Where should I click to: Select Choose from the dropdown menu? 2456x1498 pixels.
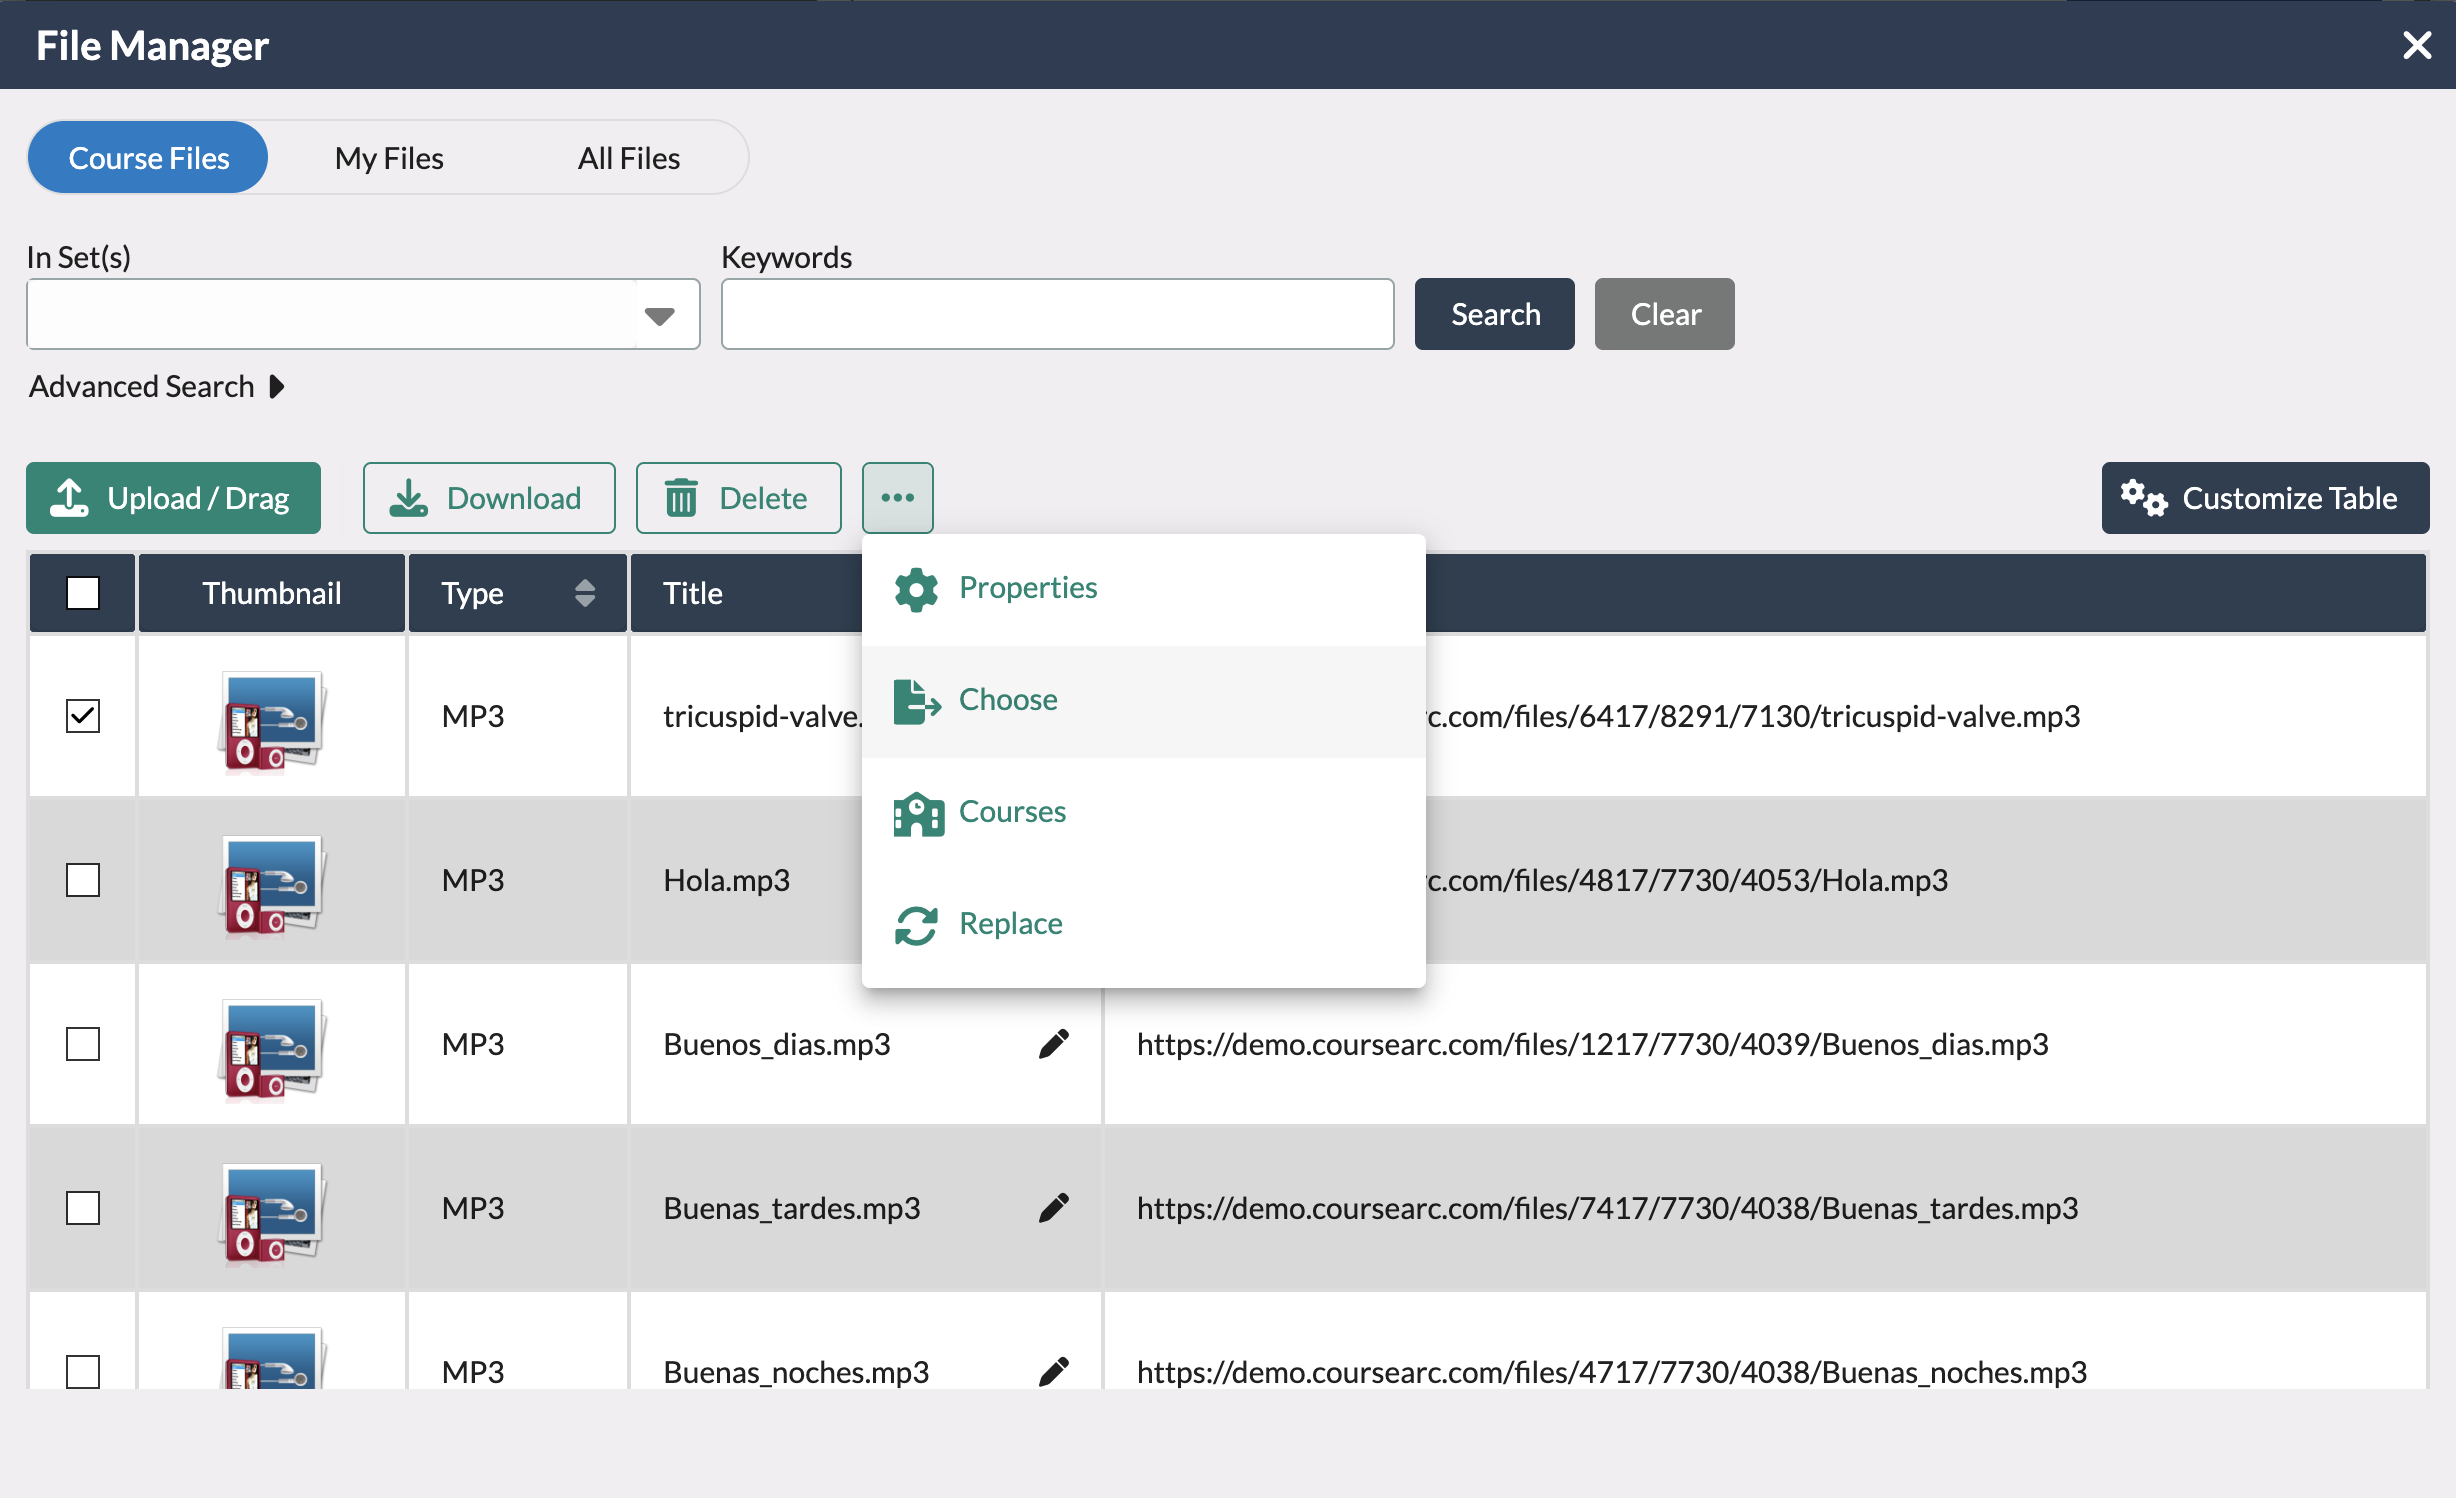click(x=1143, y=701)
